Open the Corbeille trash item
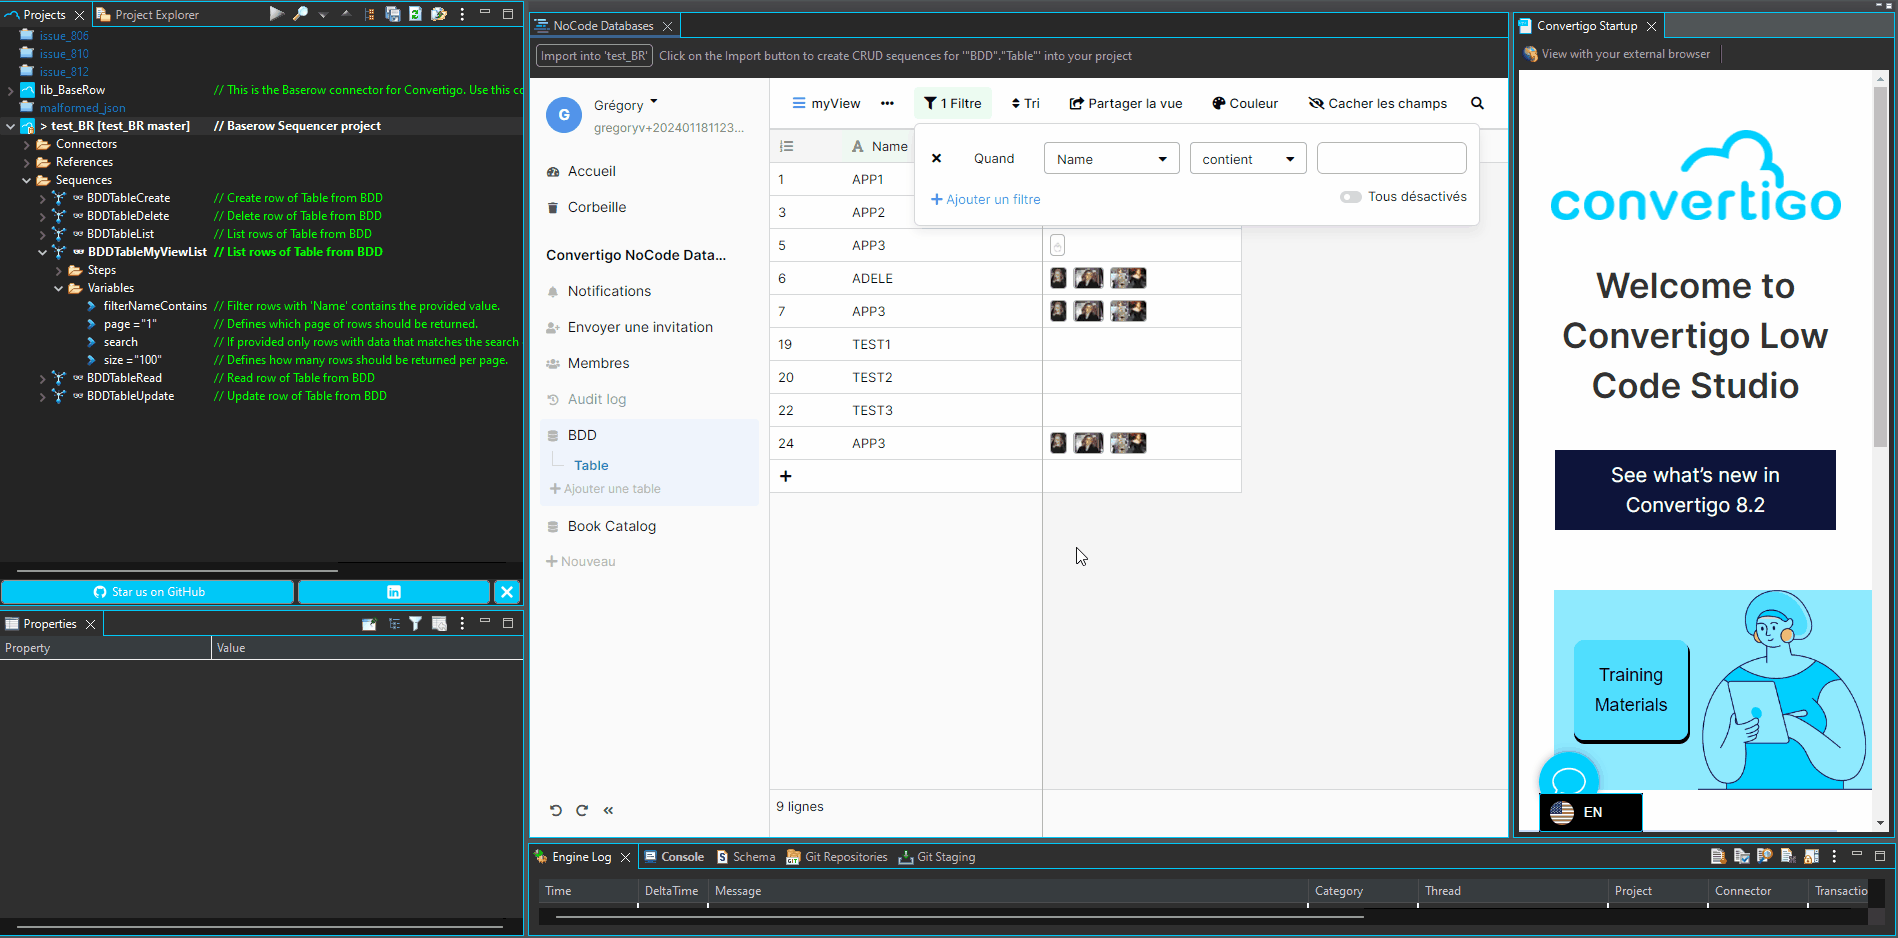The width and height of the screenshot is (1898, 938). 596,207
